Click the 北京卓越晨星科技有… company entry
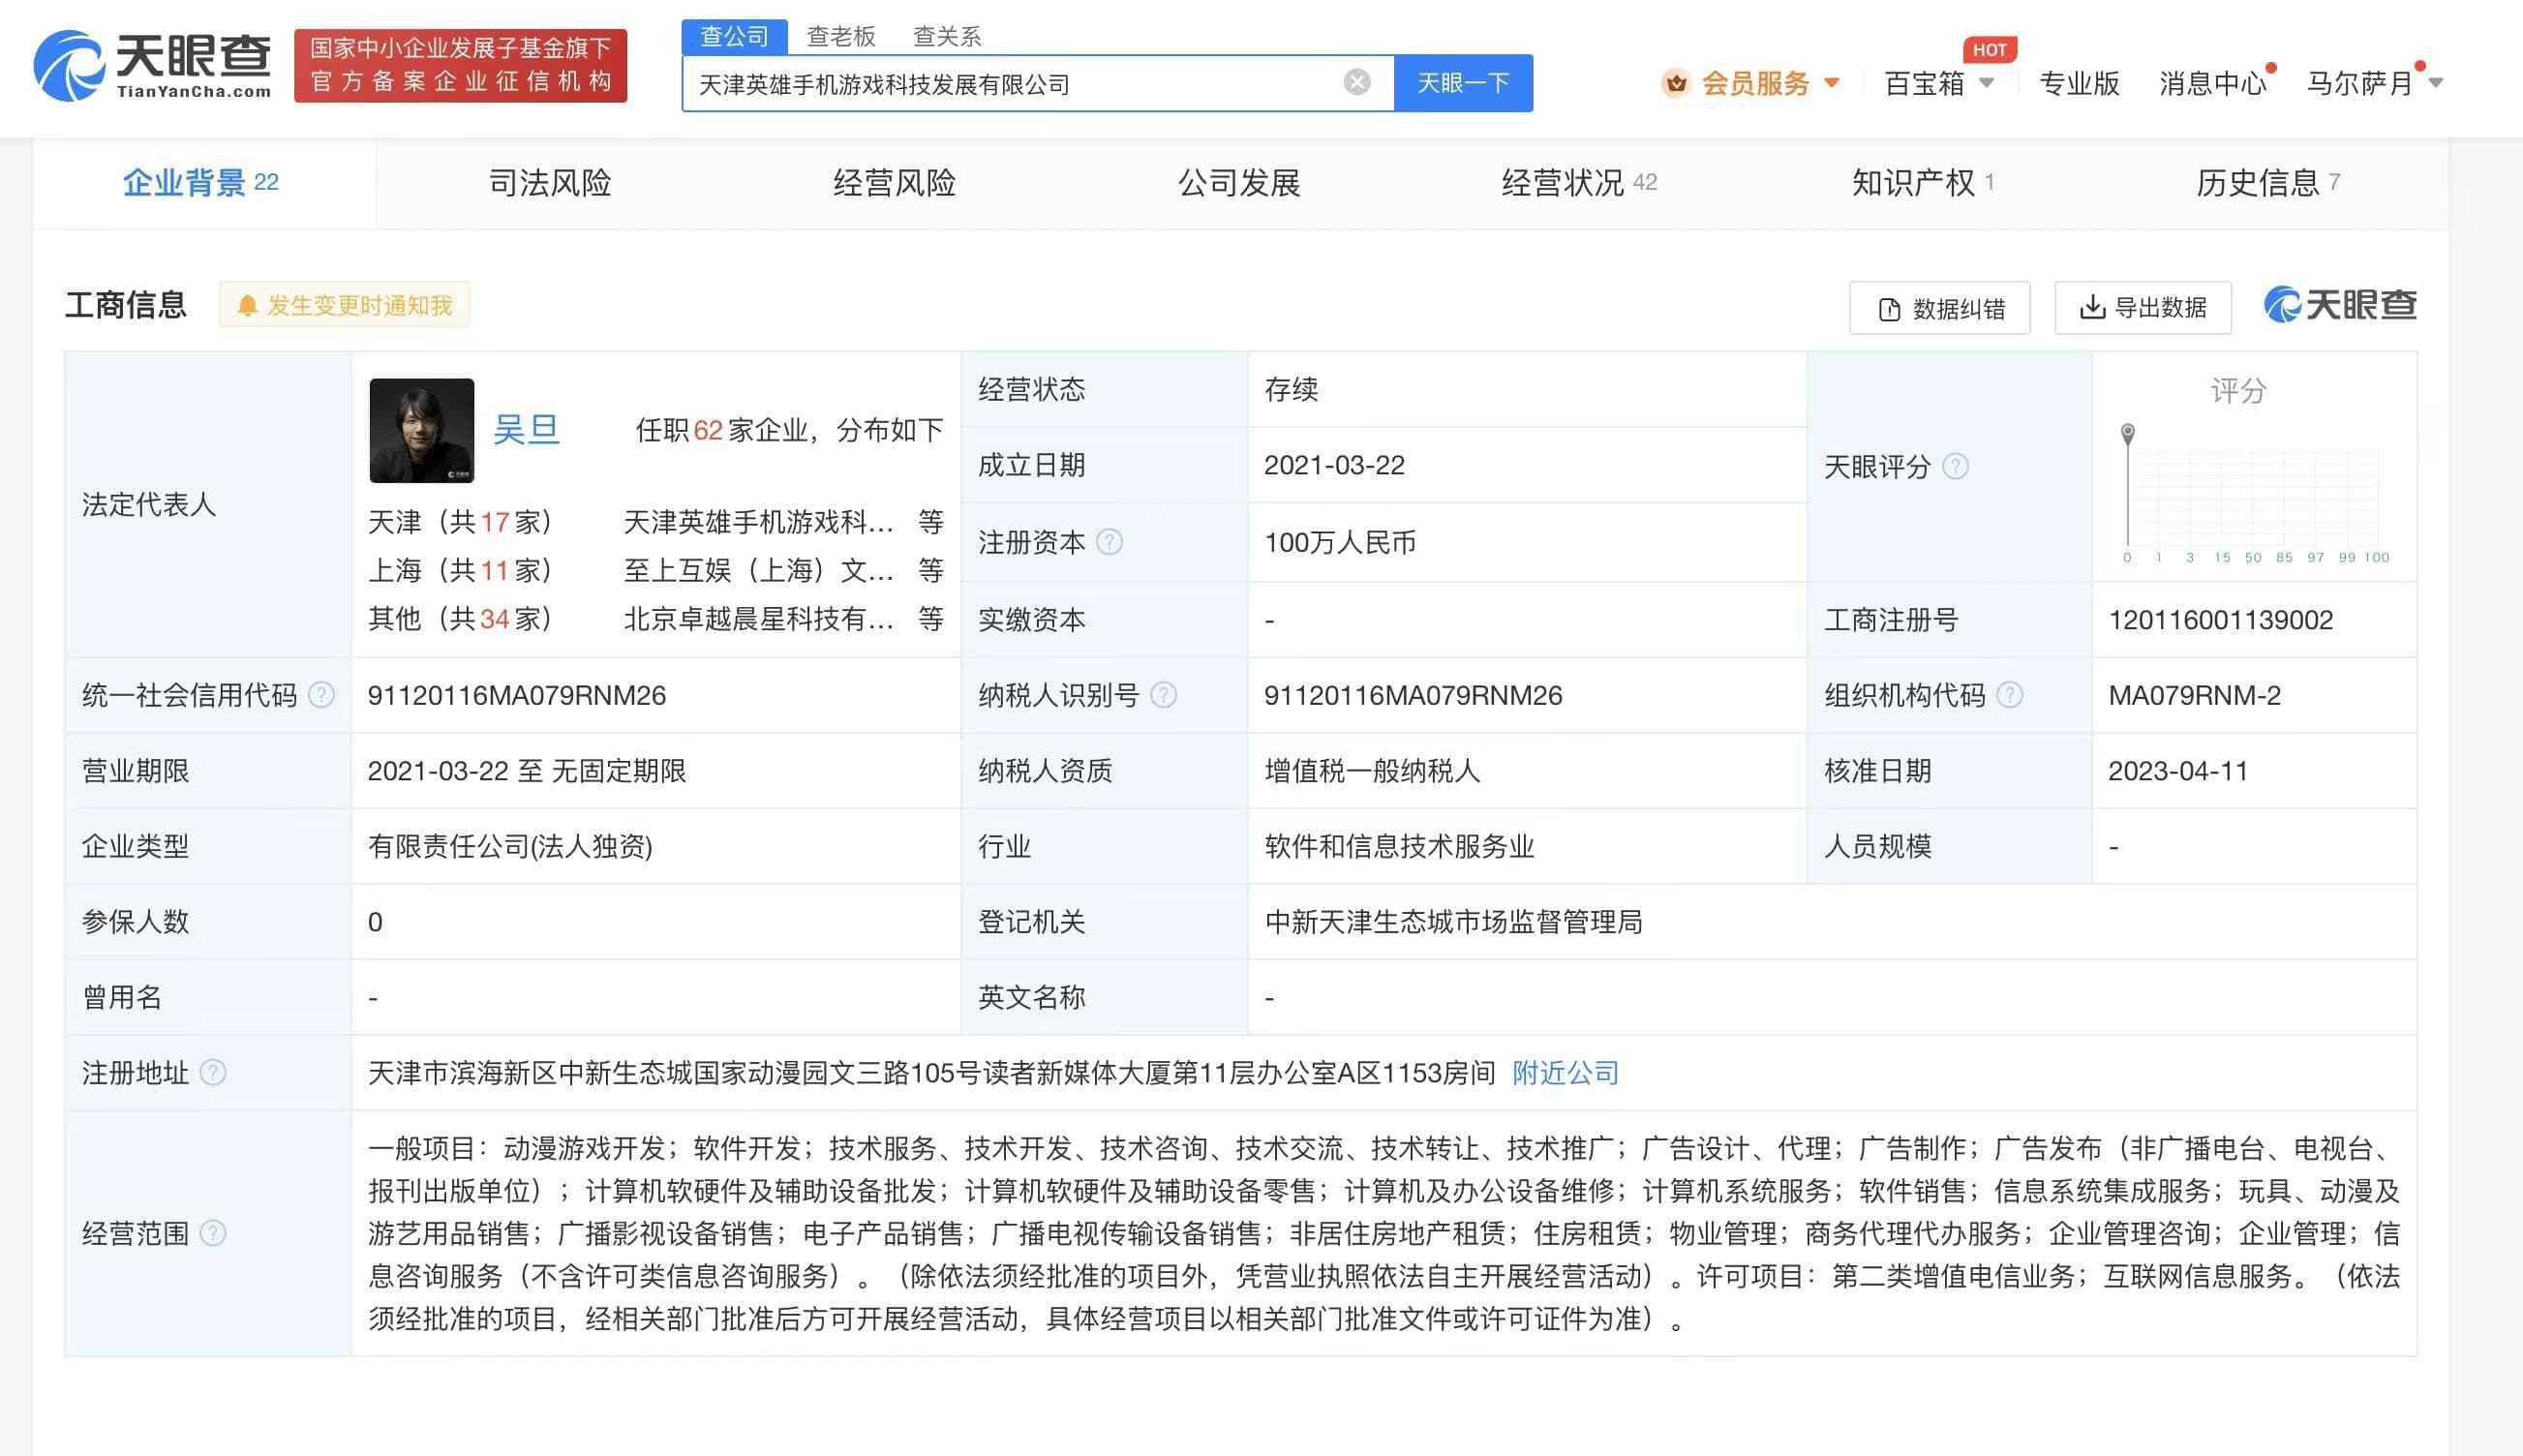Viewport: 2523px width, 1456px height. coord(759,619)
